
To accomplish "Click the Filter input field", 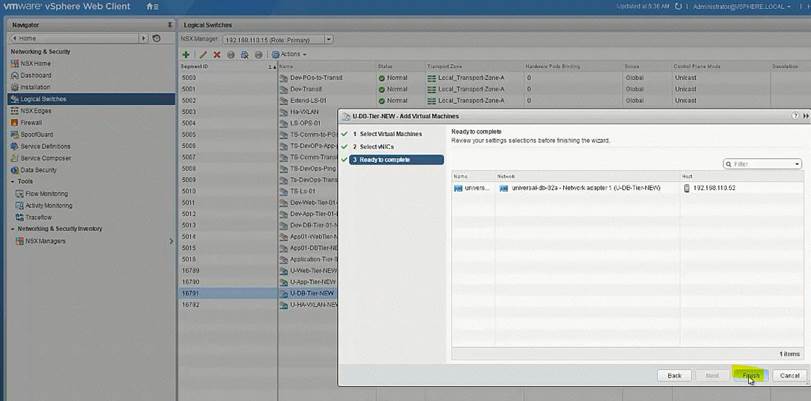I will 760,164.
